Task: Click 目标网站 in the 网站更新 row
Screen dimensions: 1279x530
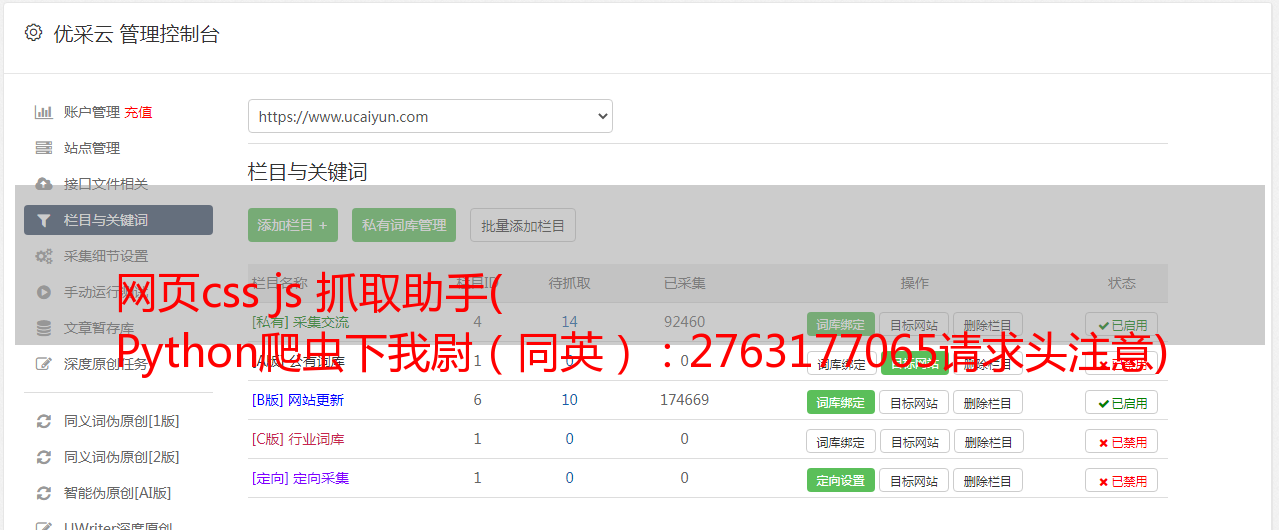Action: [914, 402]
